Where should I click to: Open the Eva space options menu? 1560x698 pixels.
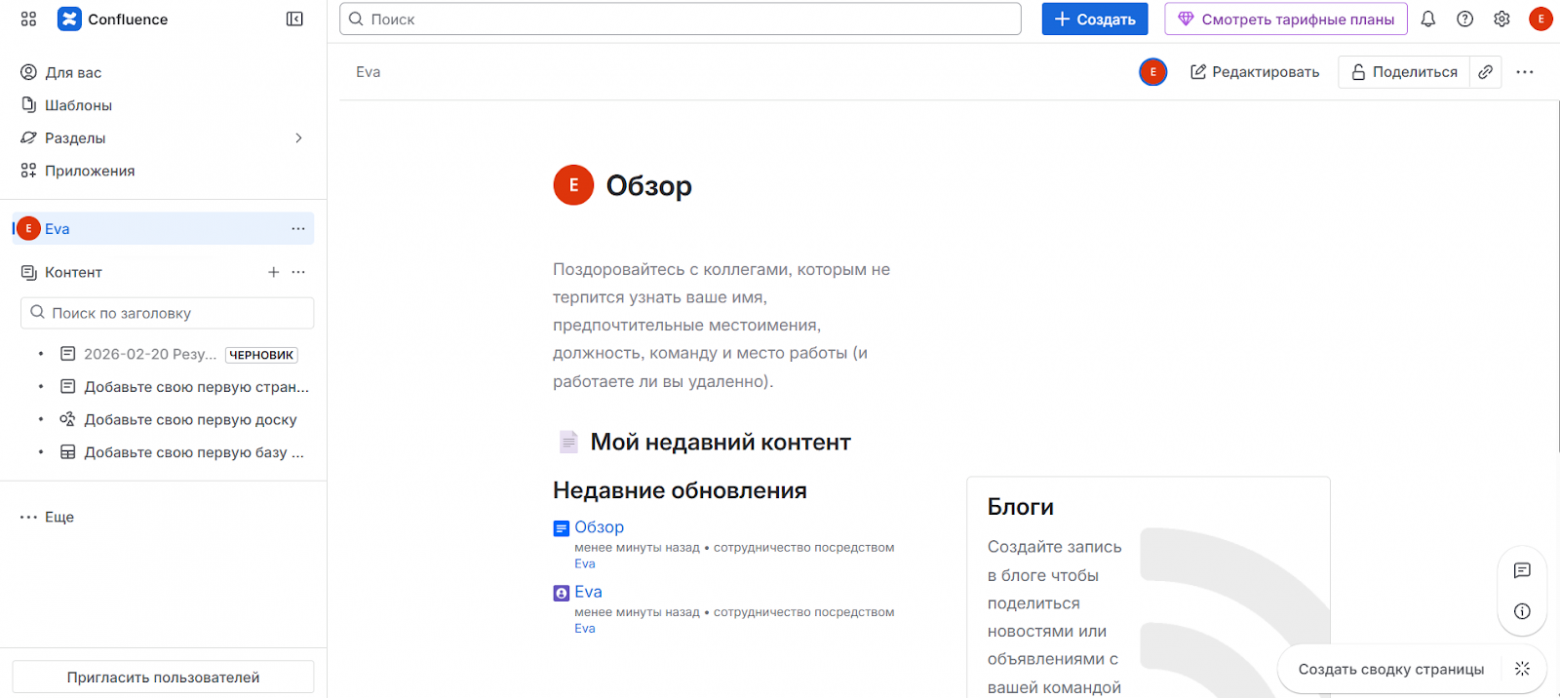[298, 229]
